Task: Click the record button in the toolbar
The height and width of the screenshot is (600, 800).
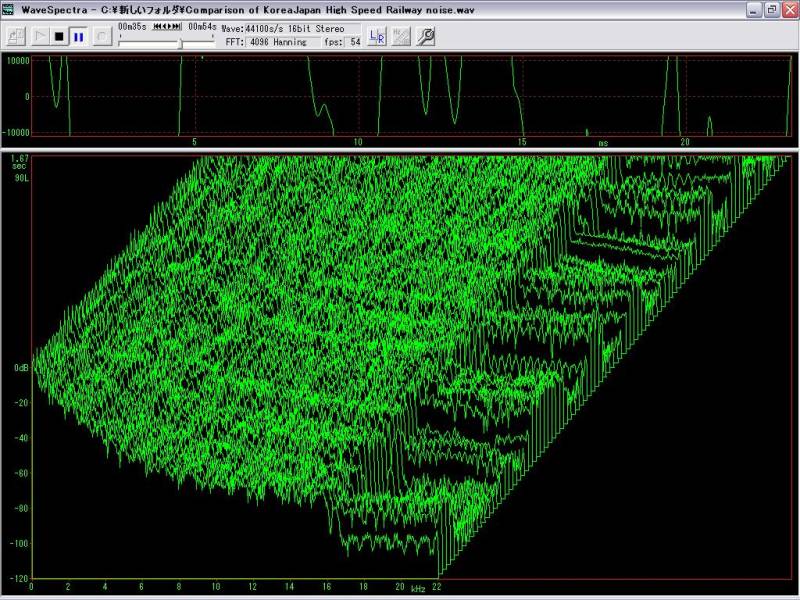Action: [102, 36]
